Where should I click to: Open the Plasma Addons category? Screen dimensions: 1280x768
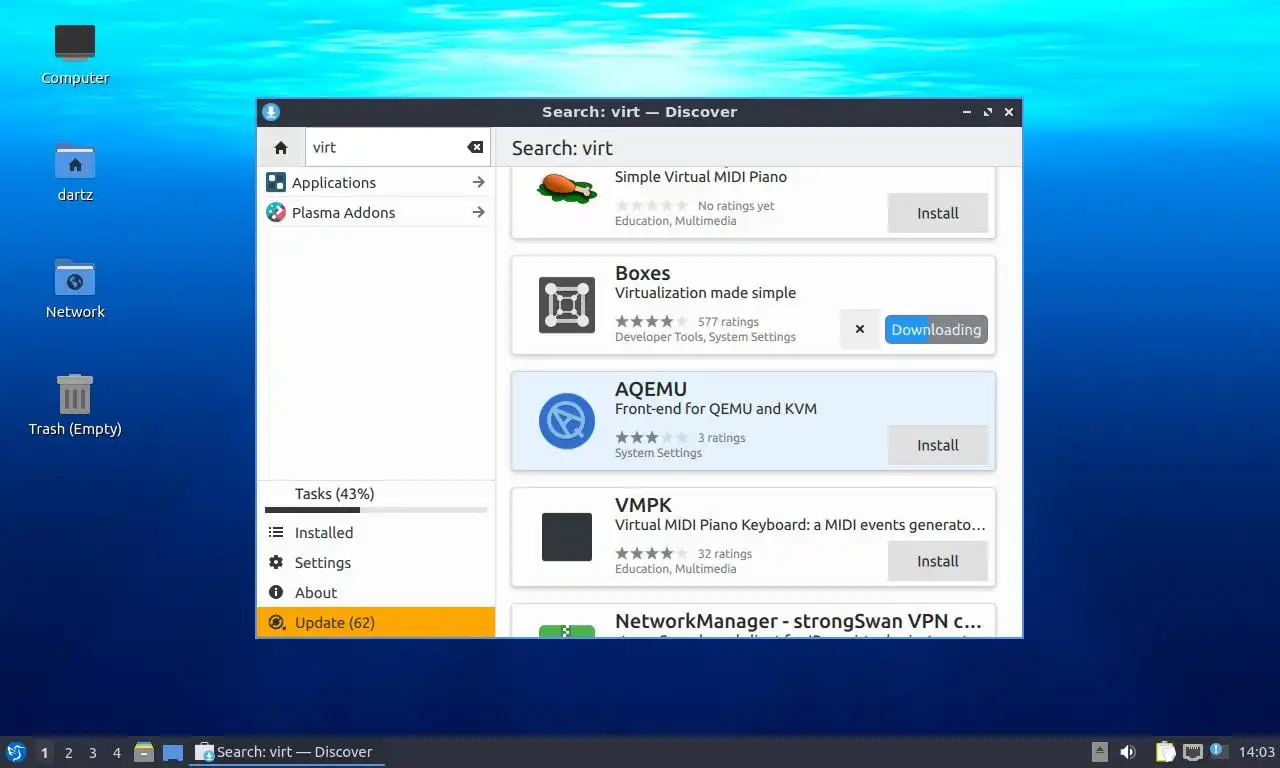pos(376,212)
